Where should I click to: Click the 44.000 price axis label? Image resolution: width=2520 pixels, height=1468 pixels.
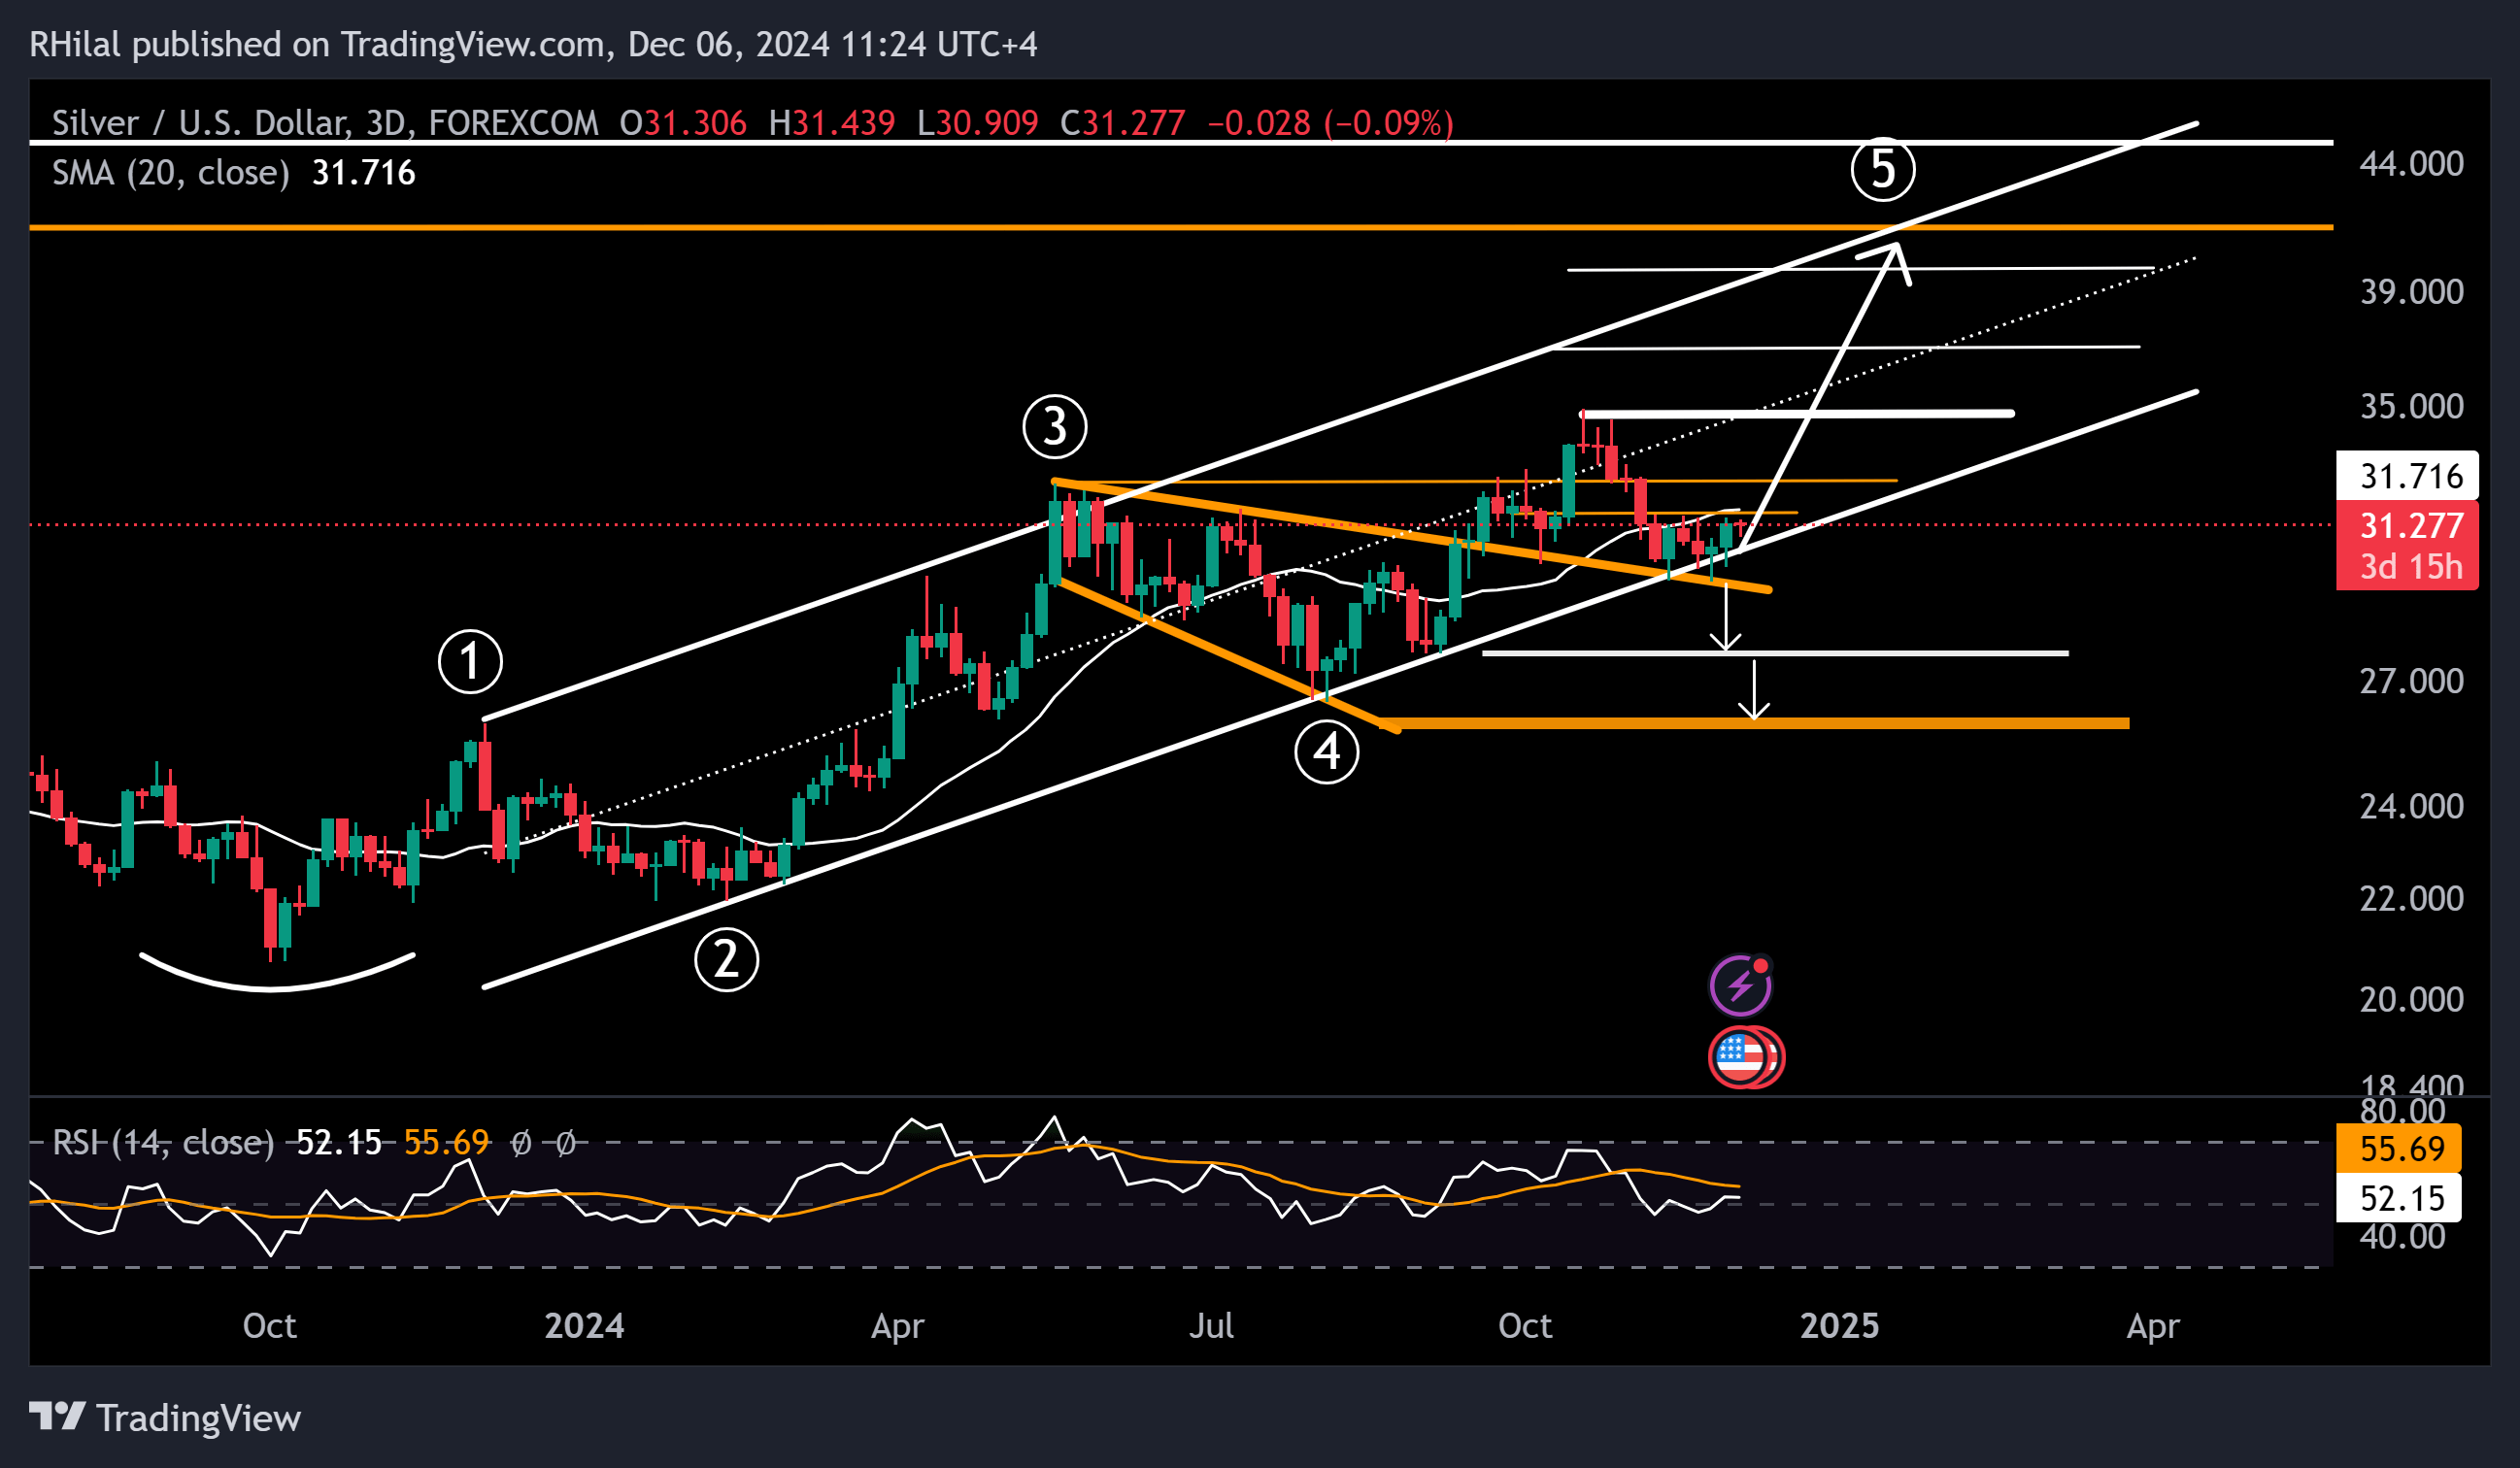(x=2411, y=163)
